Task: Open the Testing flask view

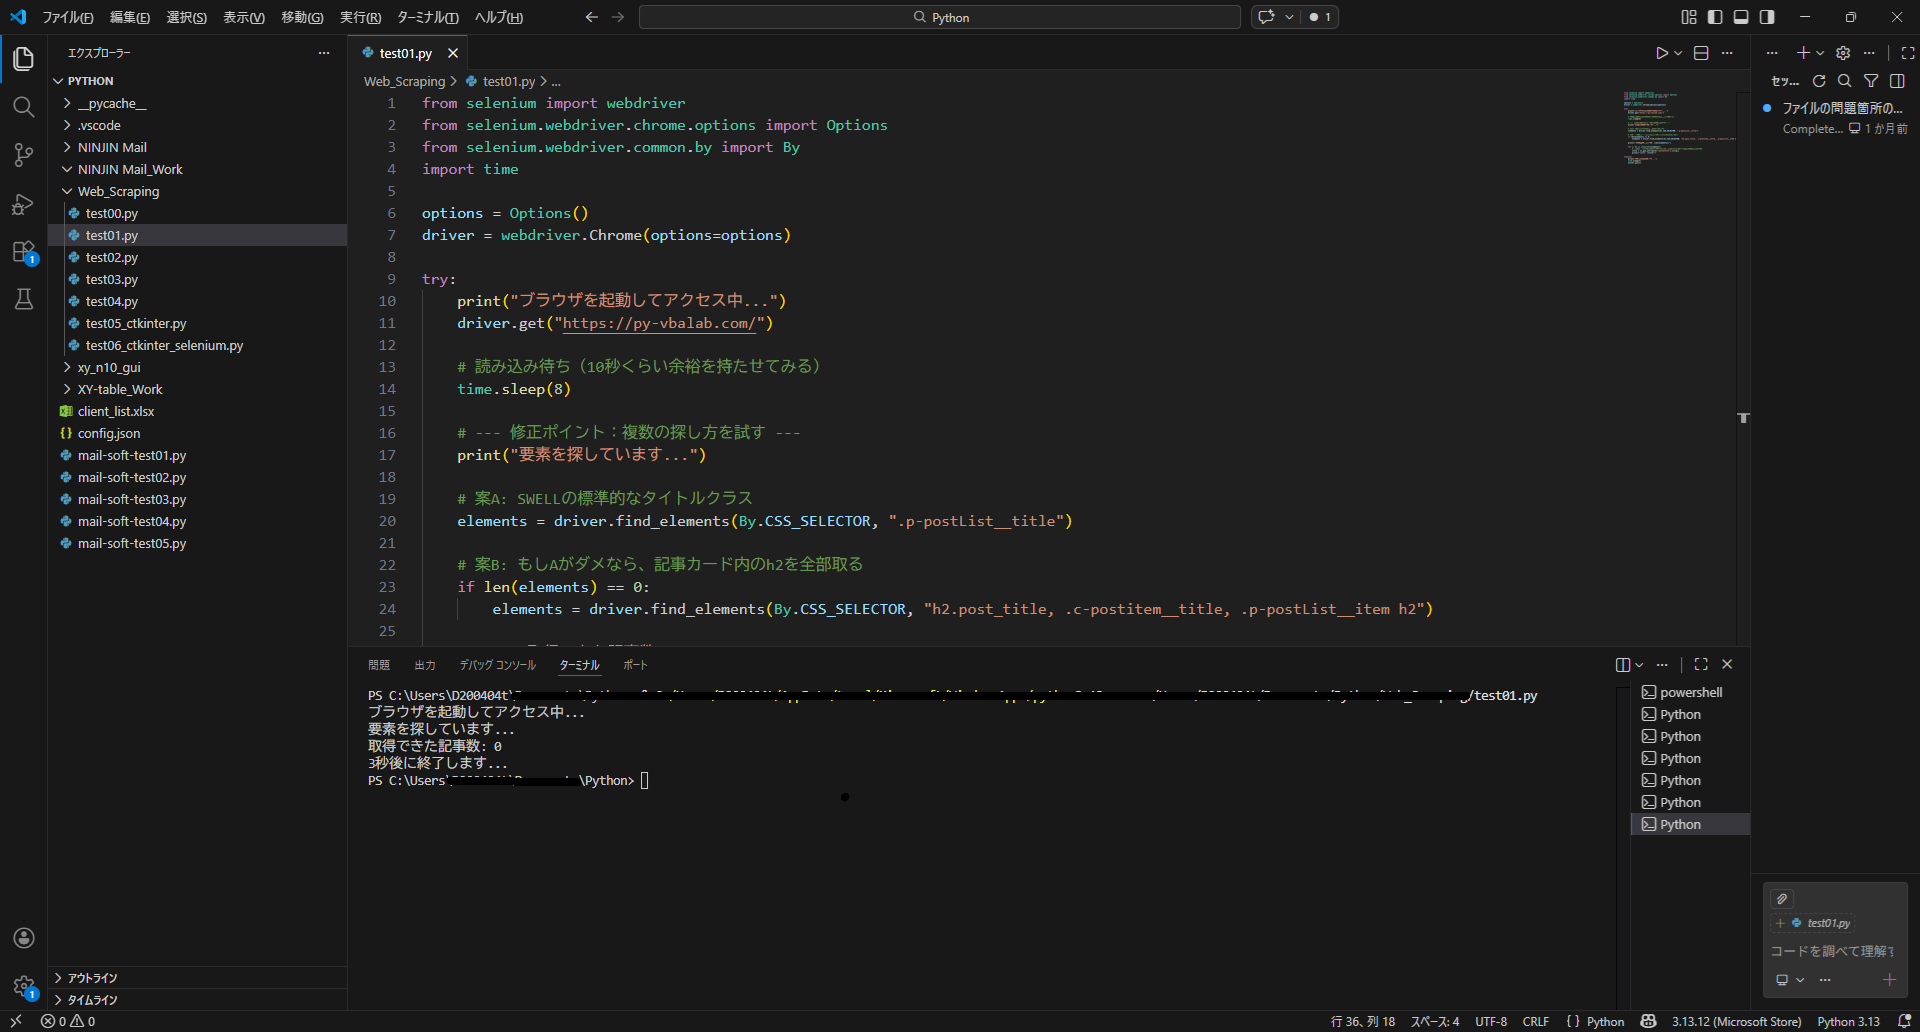Action: point(24,299)
